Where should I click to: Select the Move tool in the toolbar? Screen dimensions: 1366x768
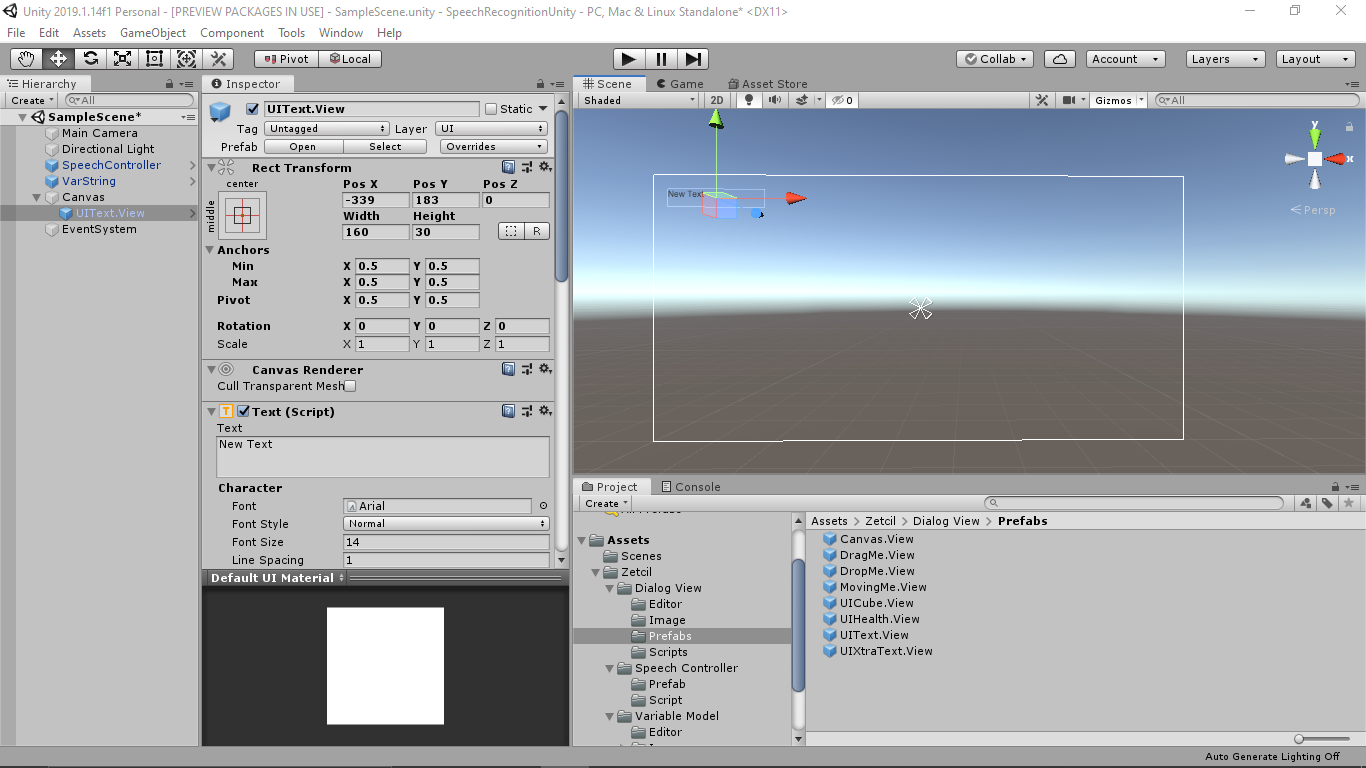coord(57,58)
